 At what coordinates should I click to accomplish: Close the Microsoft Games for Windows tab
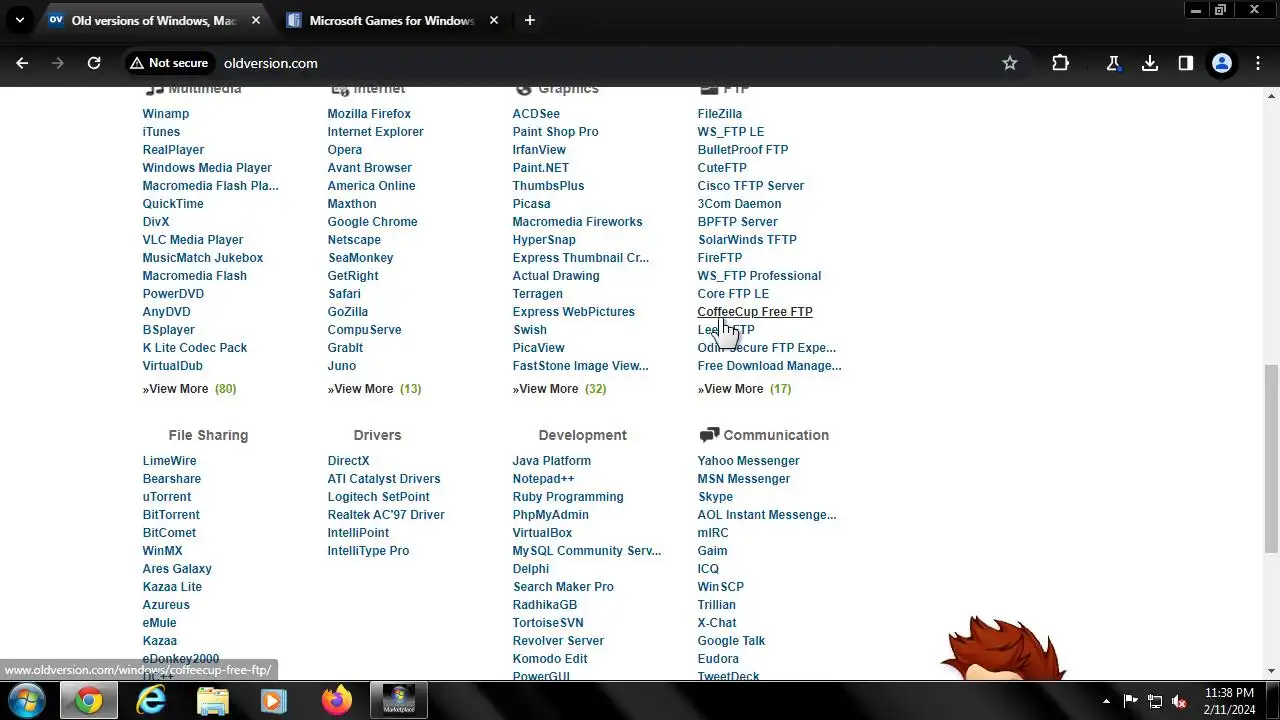click(494, 20)
